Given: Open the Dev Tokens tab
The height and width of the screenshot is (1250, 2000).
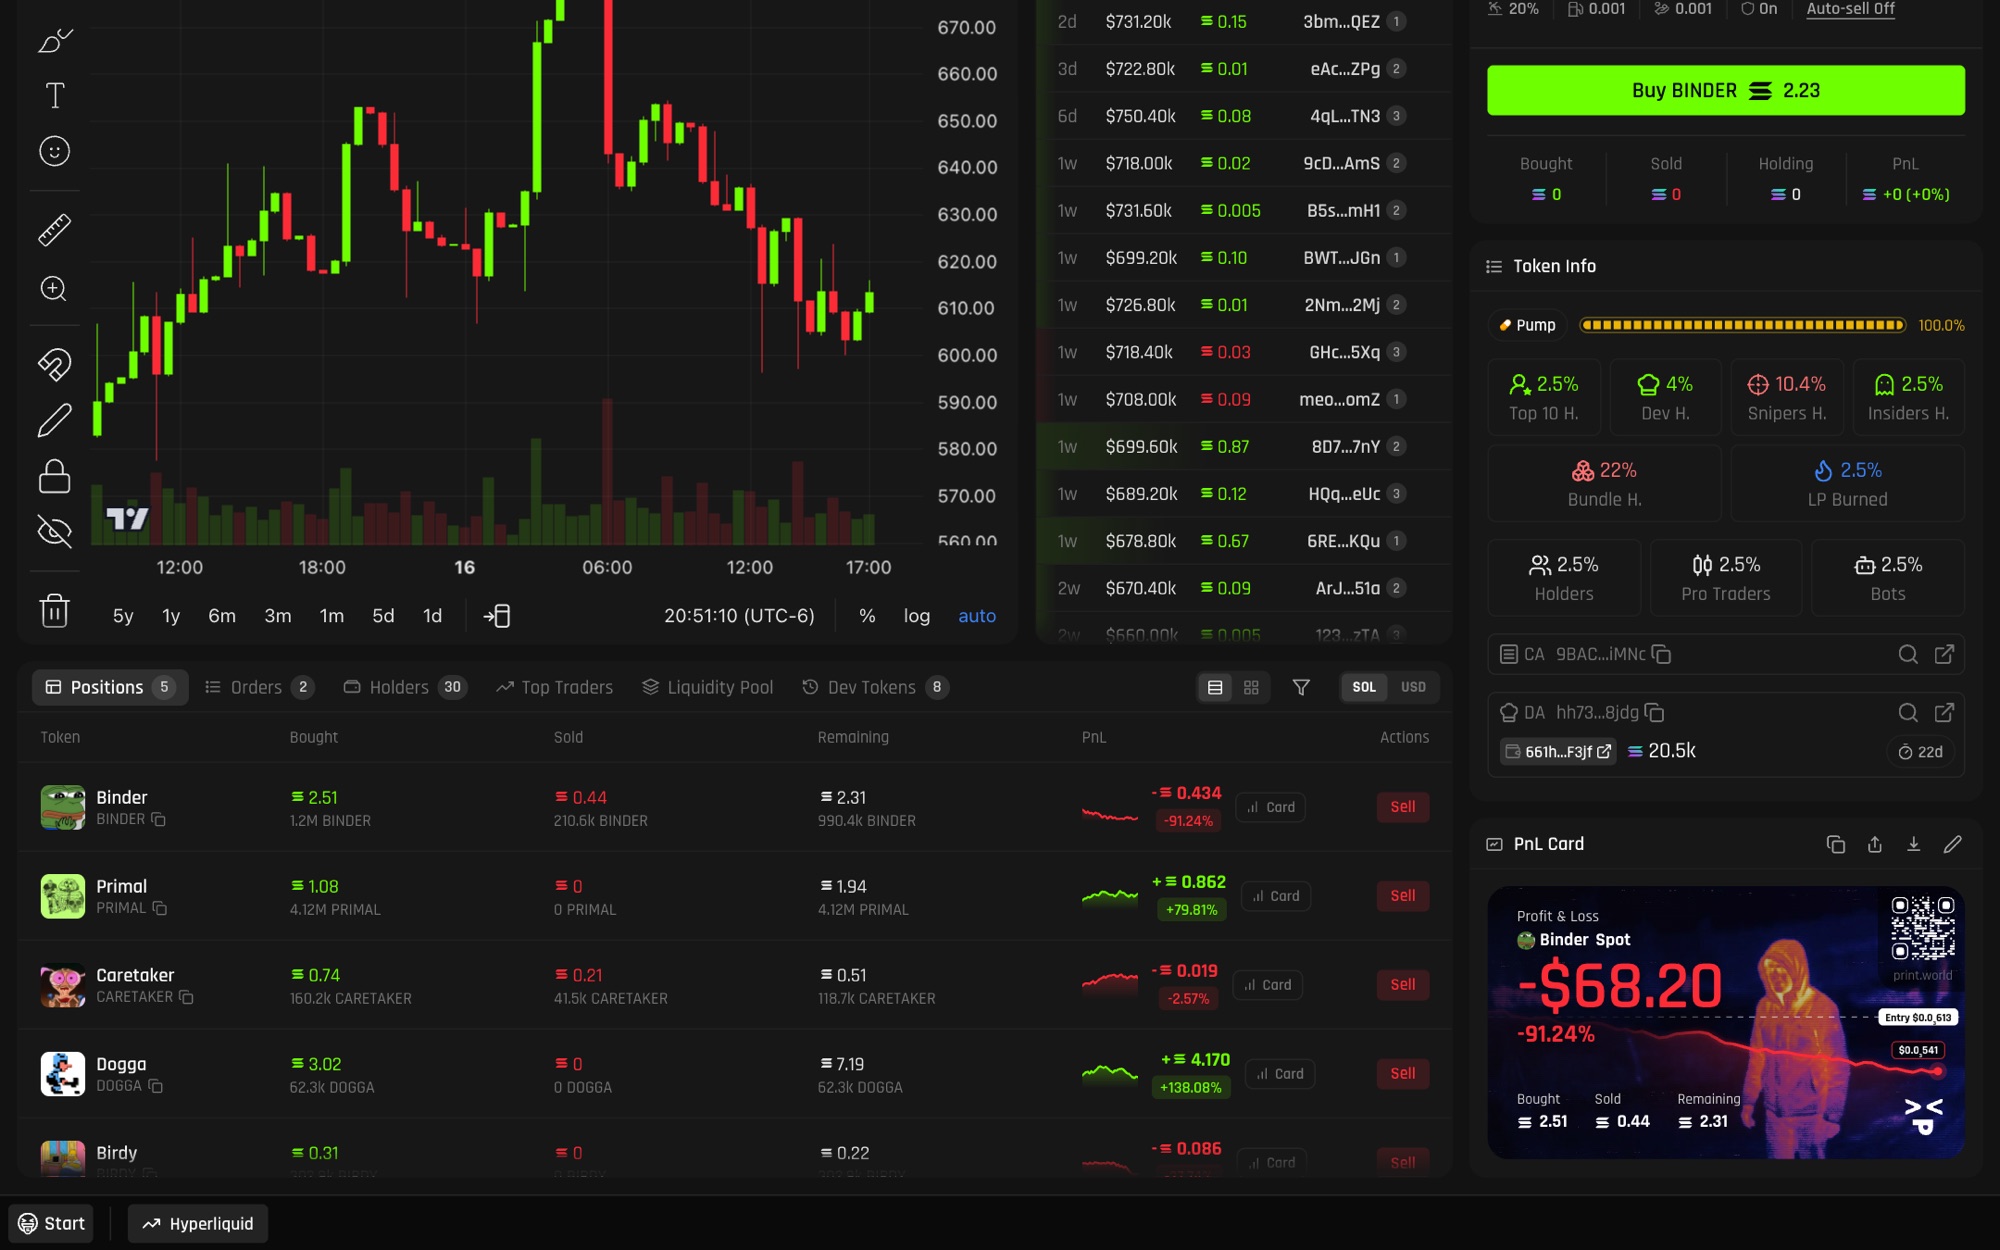Looking at the screenshot, I should click(x=876, y=687).
